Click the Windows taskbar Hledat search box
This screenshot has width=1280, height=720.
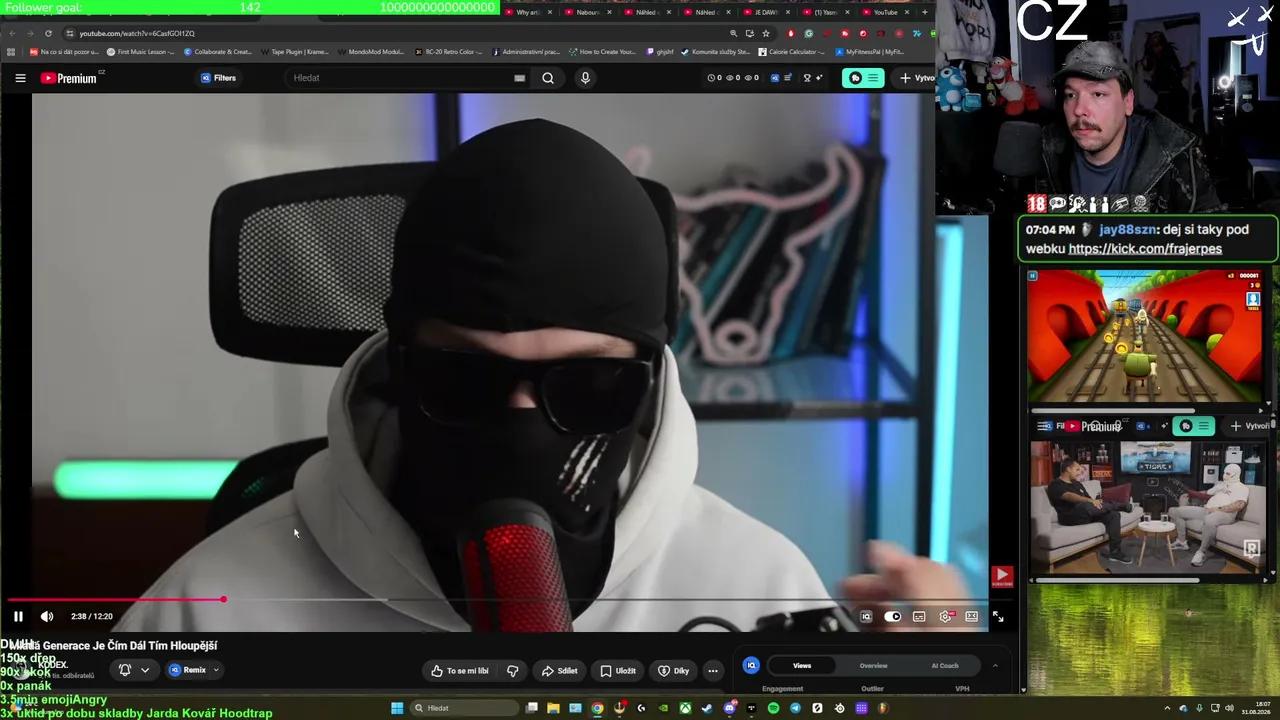465,708
